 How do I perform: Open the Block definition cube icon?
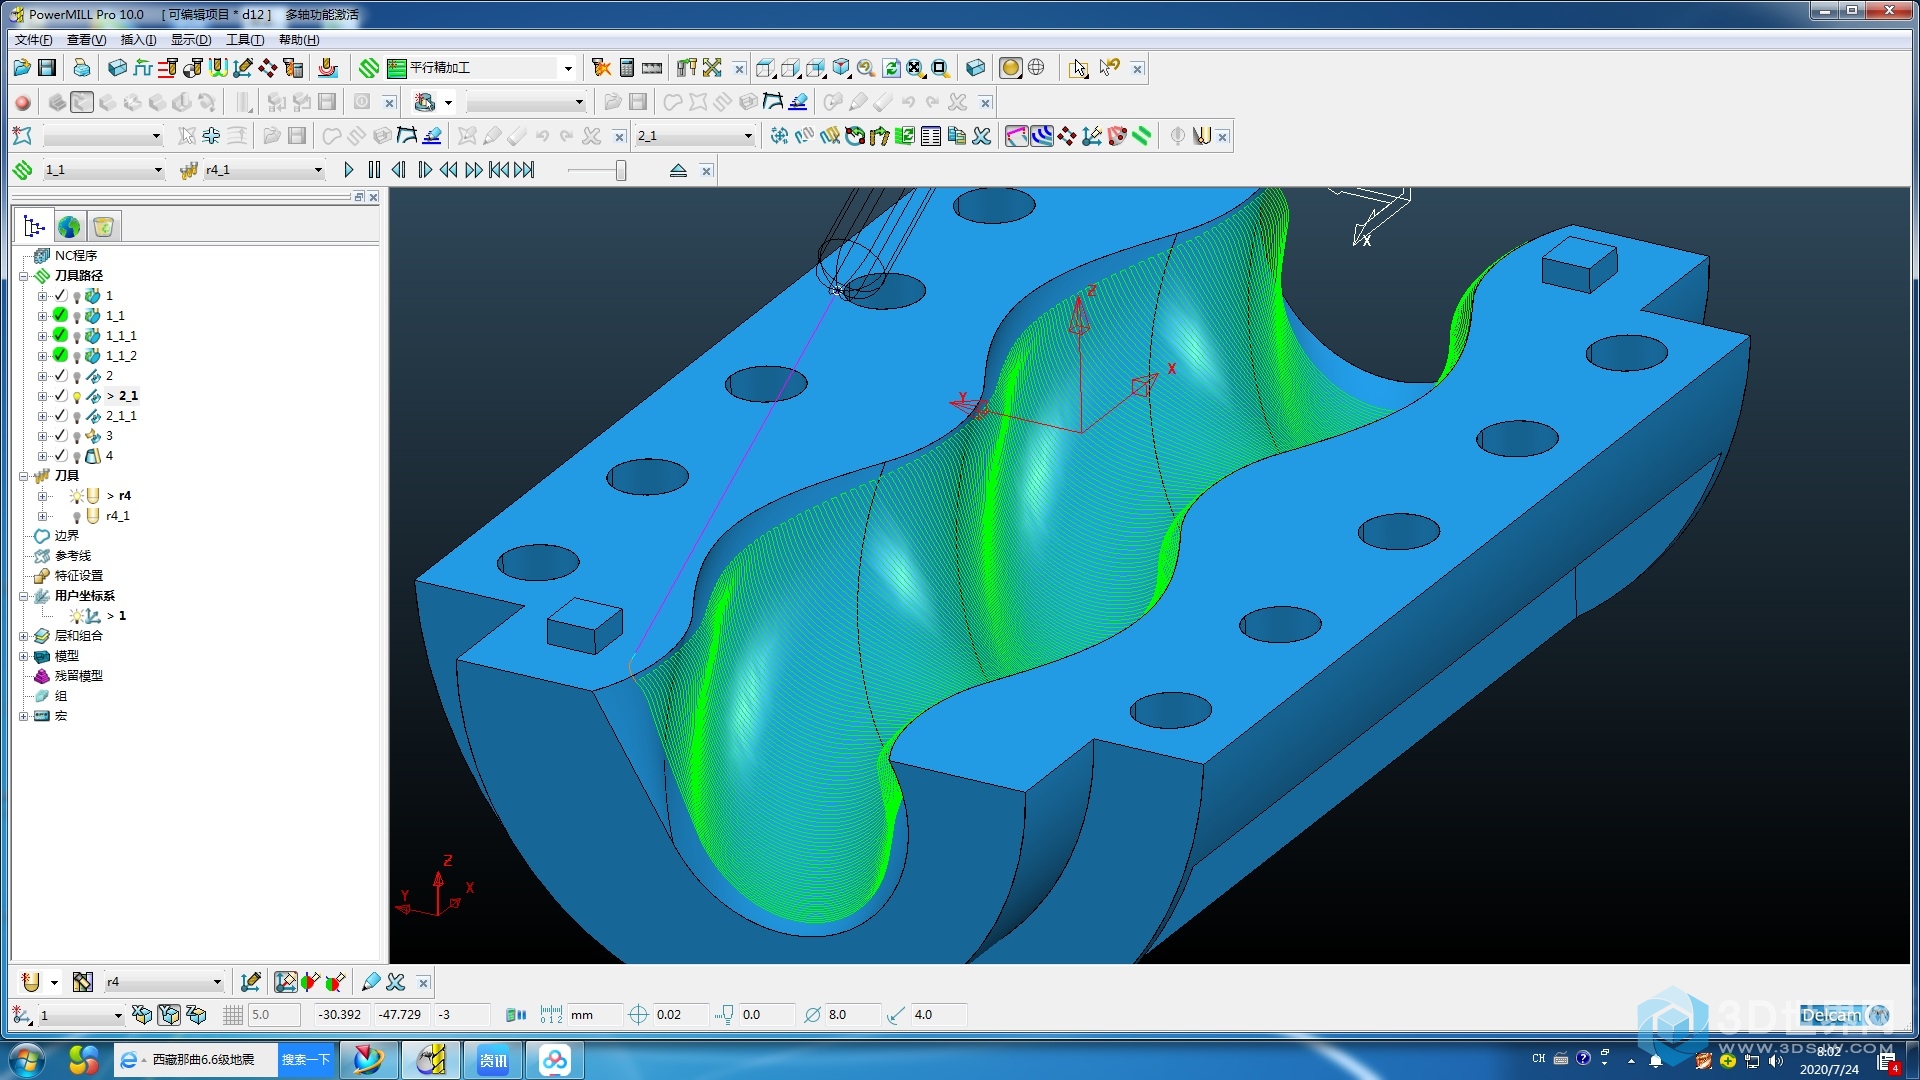click(117, 68)
